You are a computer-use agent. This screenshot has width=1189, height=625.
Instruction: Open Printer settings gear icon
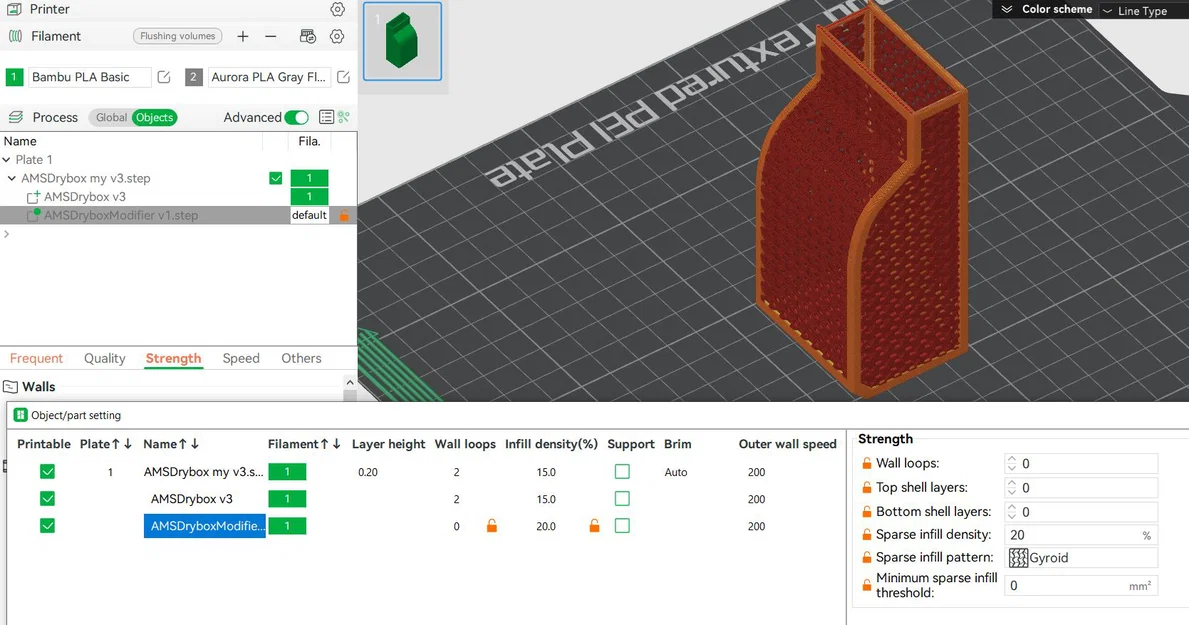pos(337,9)
